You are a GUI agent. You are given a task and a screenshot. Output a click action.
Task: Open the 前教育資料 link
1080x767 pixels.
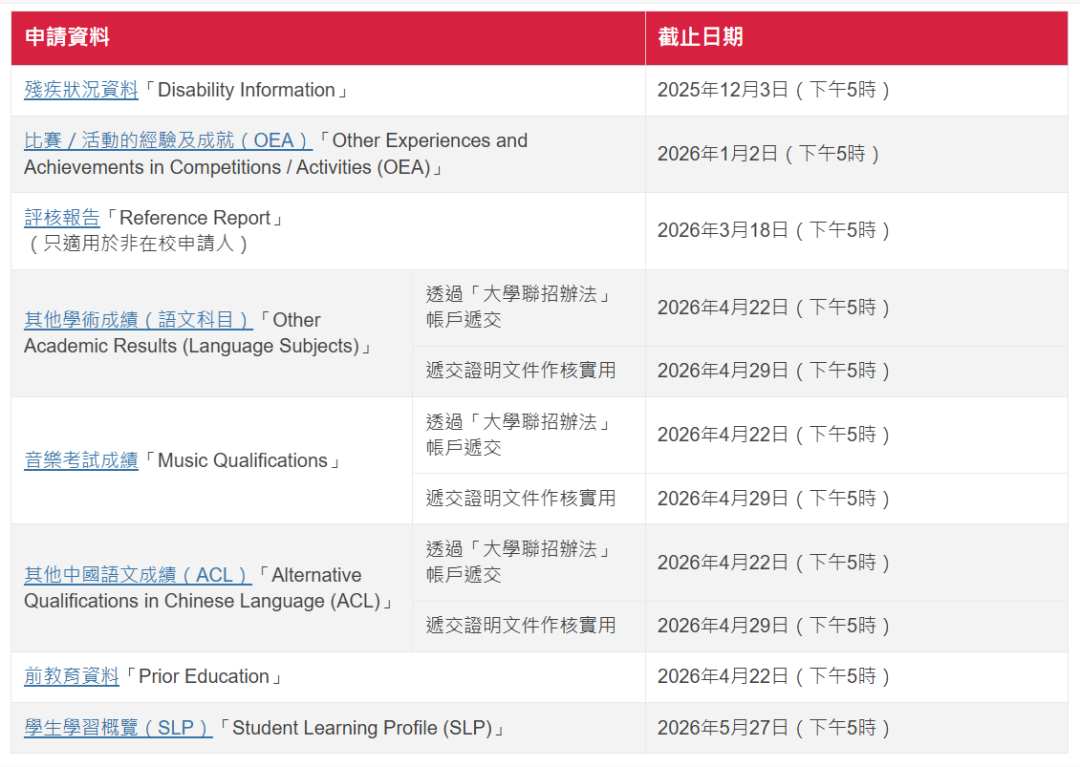tap(72, 676)
